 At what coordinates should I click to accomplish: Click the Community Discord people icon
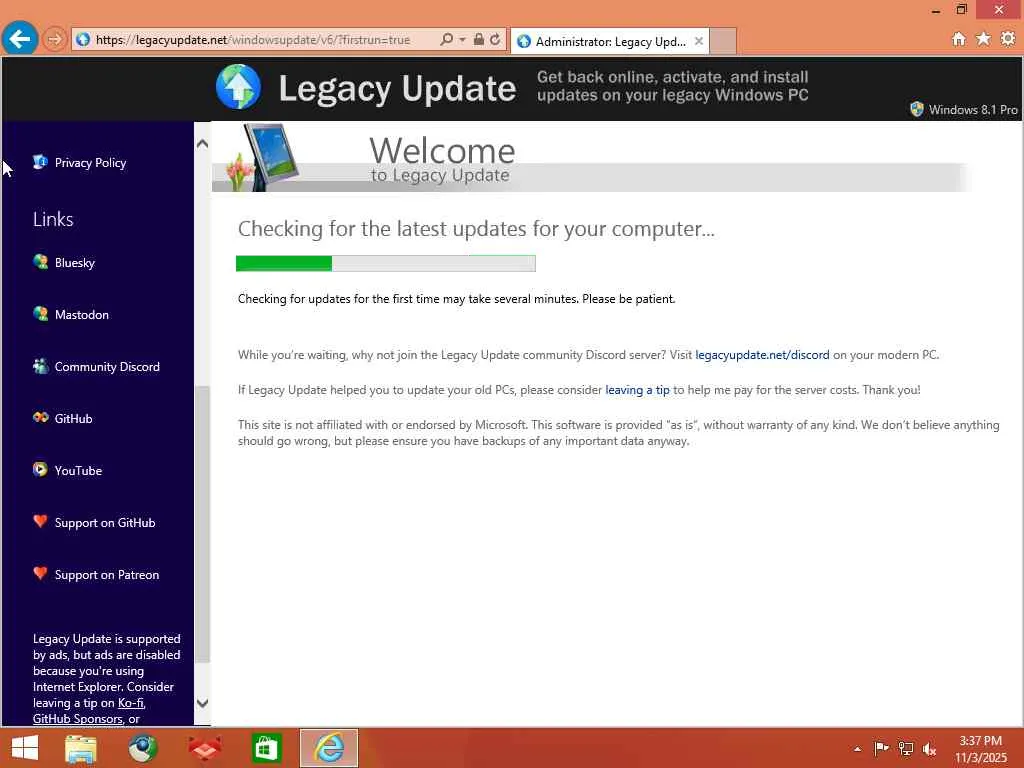[40, 366]
